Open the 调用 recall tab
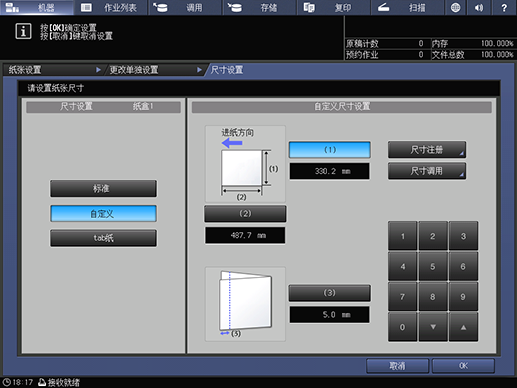Screen dimensions: 517x388 185,7
